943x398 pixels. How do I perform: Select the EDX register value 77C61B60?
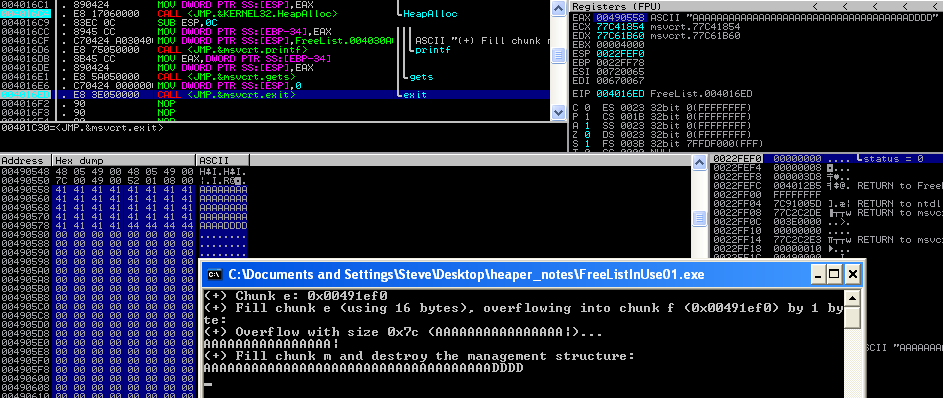click(x=620, y=36)
